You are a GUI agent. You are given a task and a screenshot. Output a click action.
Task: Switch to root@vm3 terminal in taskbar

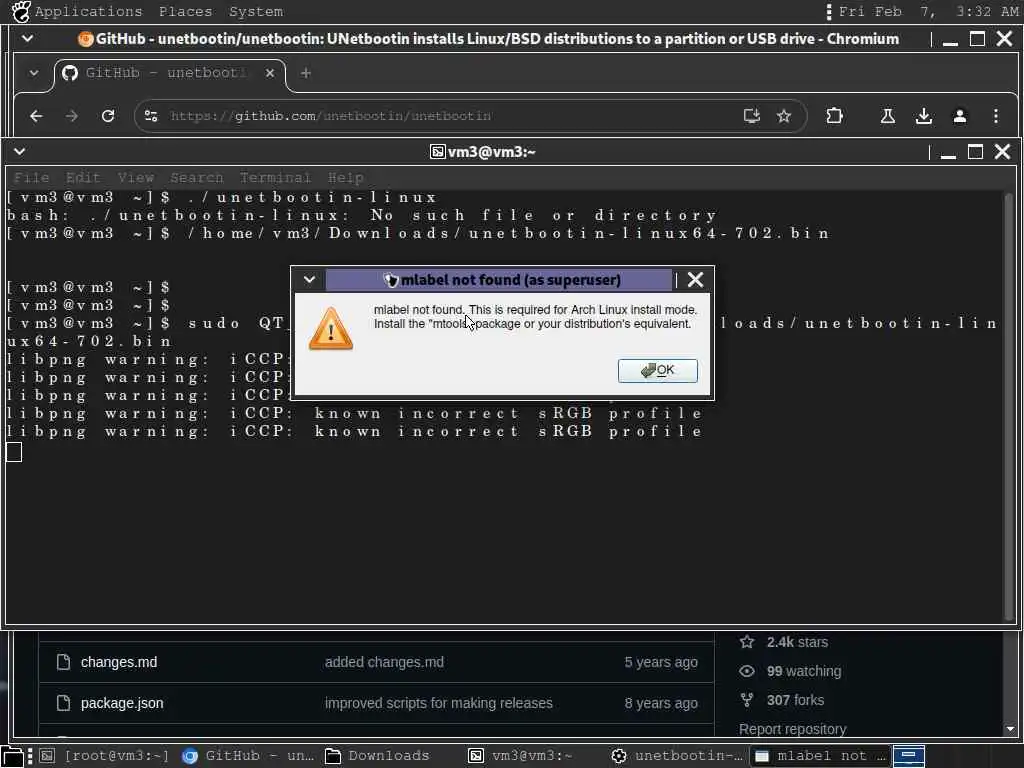point(104,756)
